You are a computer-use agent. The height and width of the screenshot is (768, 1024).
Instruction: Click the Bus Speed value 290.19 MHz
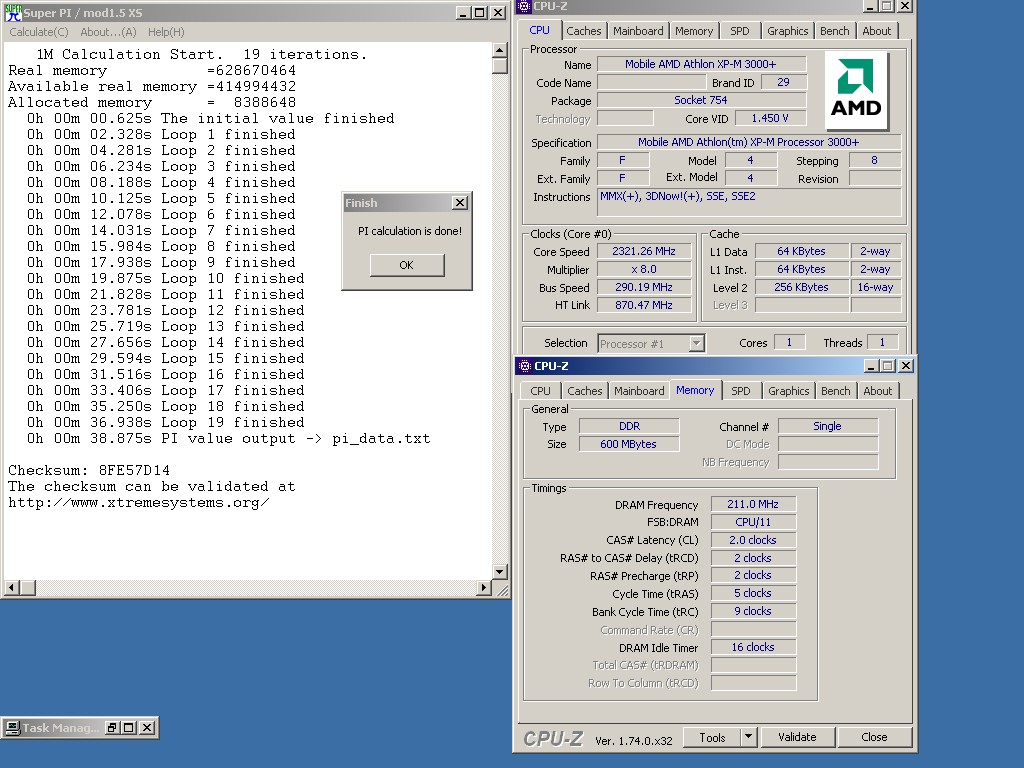(644, 287)
